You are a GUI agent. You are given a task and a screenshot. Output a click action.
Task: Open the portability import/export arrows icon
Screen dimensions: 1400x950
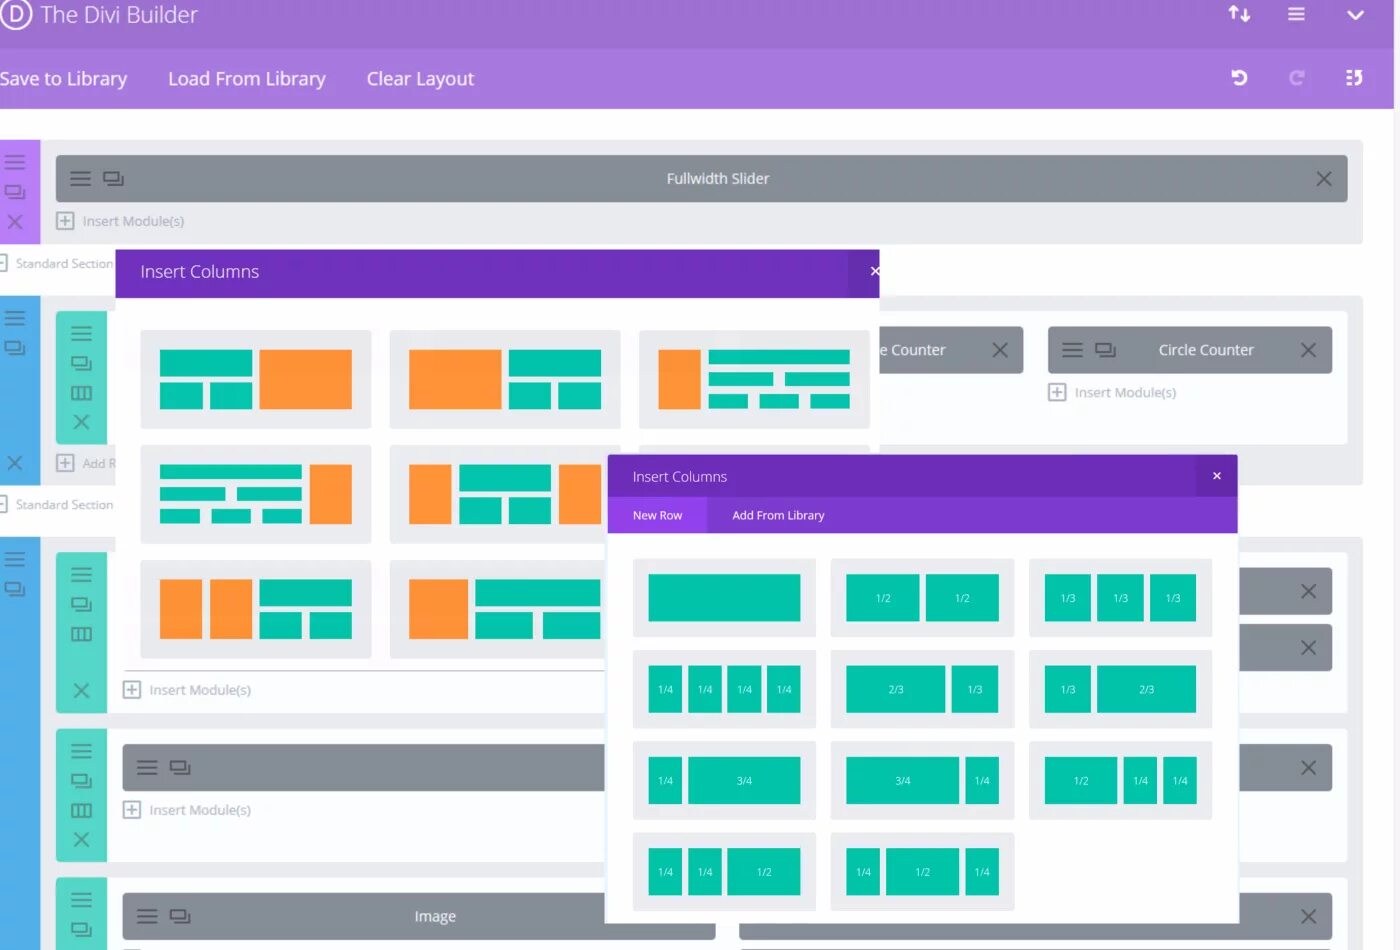1239,14
